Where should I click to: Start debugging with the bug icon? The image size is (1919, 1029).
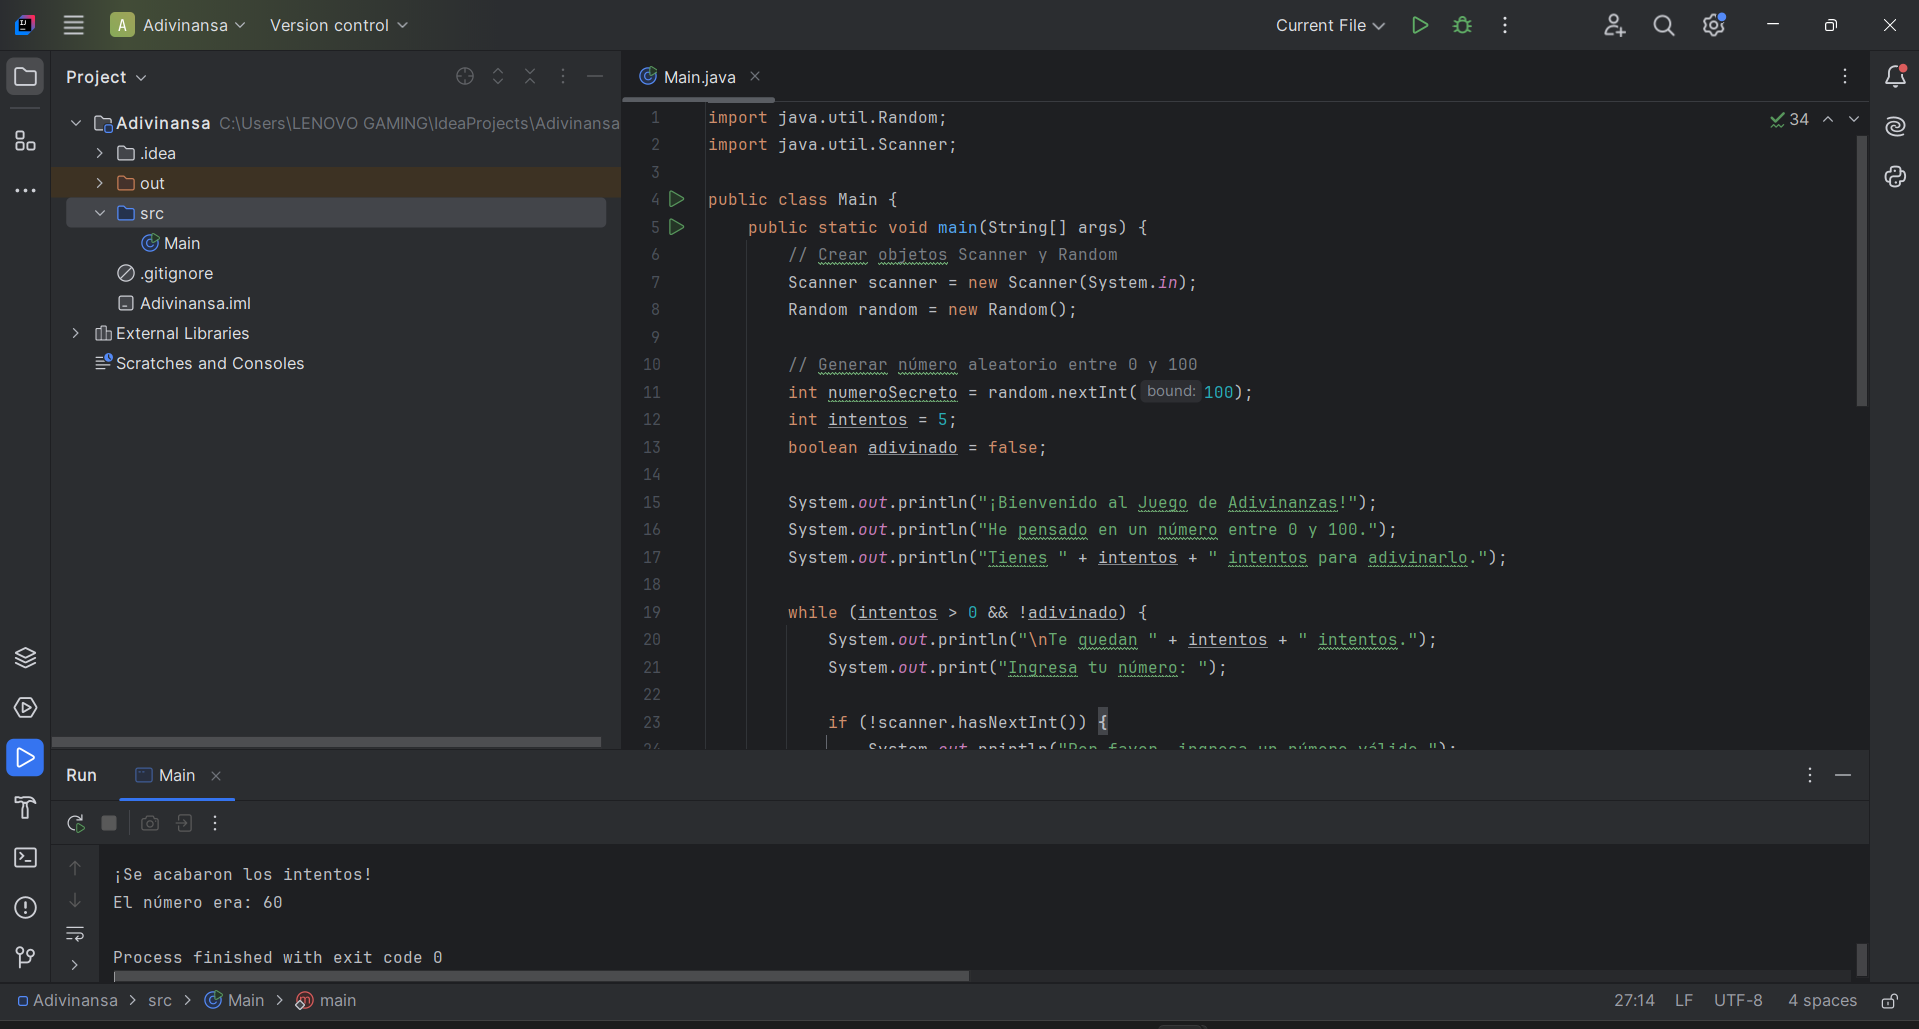pyautogui.click(x=1462, y=25)
